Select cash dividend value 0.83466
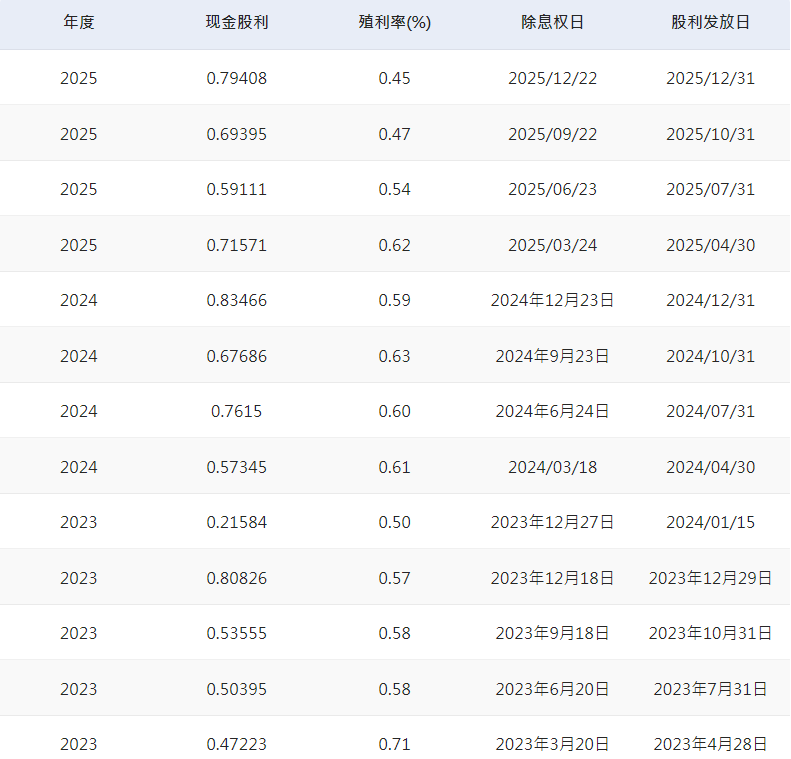Viewport: 791px width, 759px height. (237, 300)
